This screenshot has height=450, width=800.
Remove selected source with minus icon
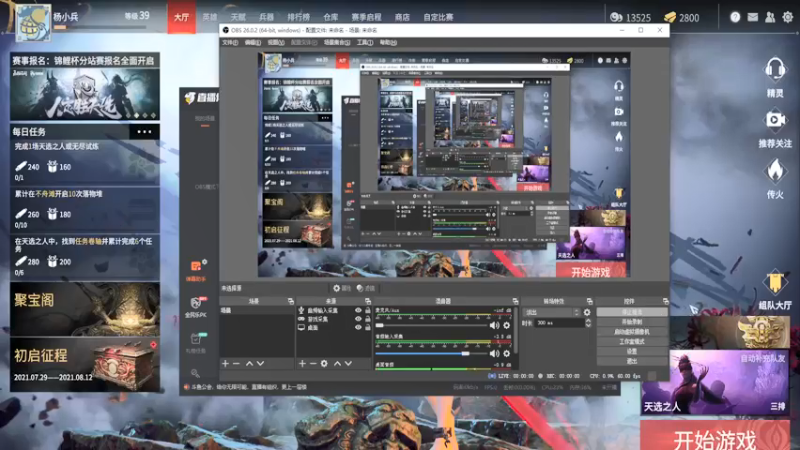coord(313,363)
